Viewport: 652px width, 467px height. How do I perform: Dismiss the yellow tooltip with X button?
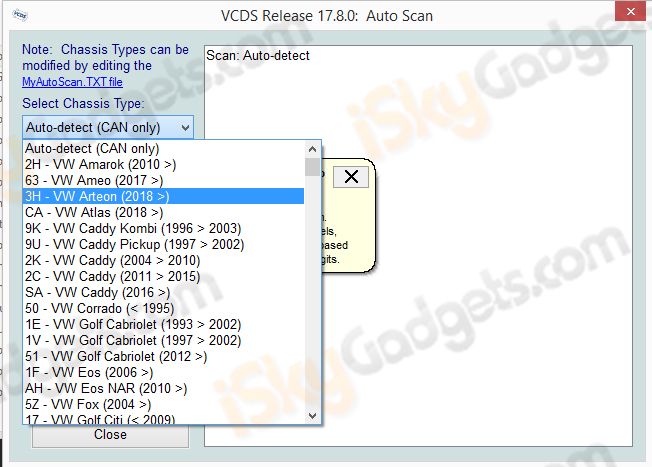(351, 177)
